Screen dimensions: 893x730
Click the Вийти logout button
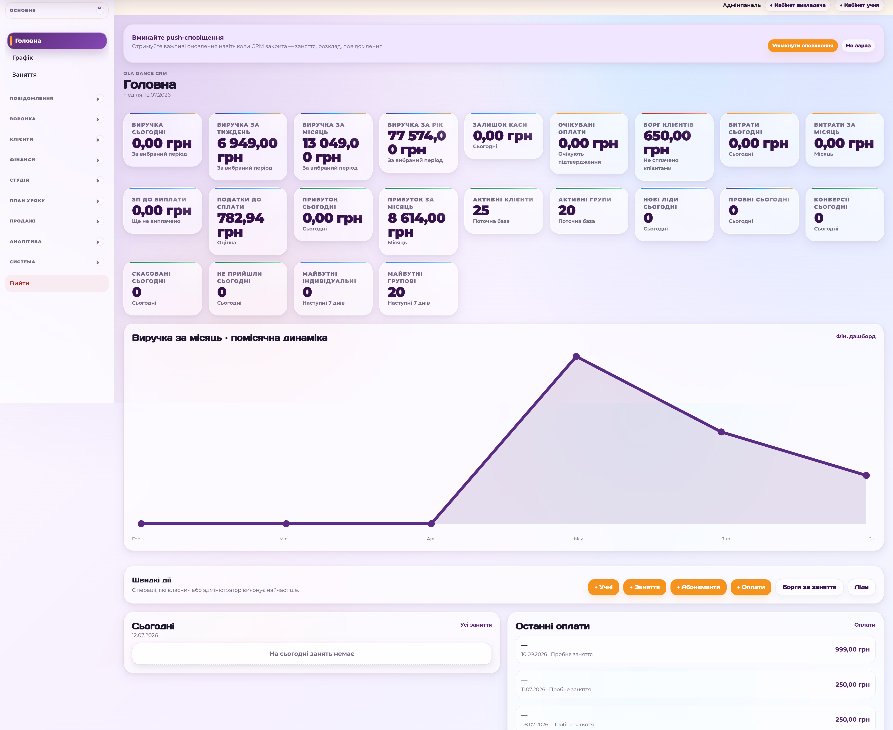pos(57,283)
